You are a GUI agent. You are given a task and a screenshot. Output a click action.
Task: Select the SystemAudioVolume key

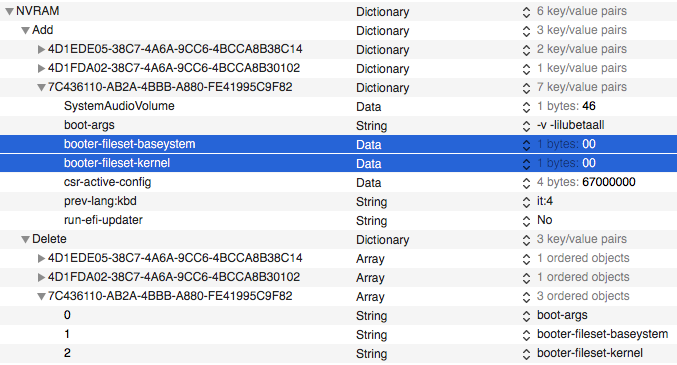click(x=119, y=106)
